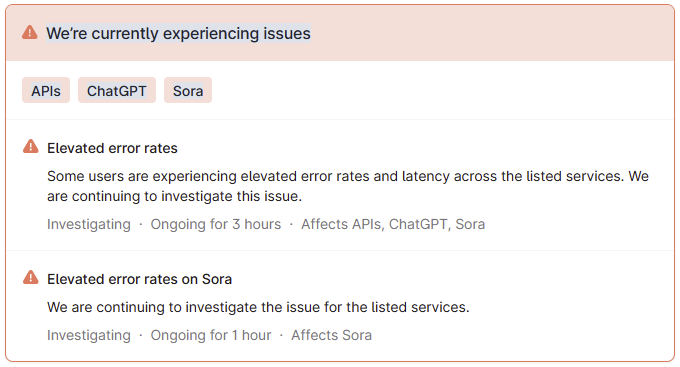Click the 'Affects Sora' text
The image size is (680, 367).
[331, 335]
